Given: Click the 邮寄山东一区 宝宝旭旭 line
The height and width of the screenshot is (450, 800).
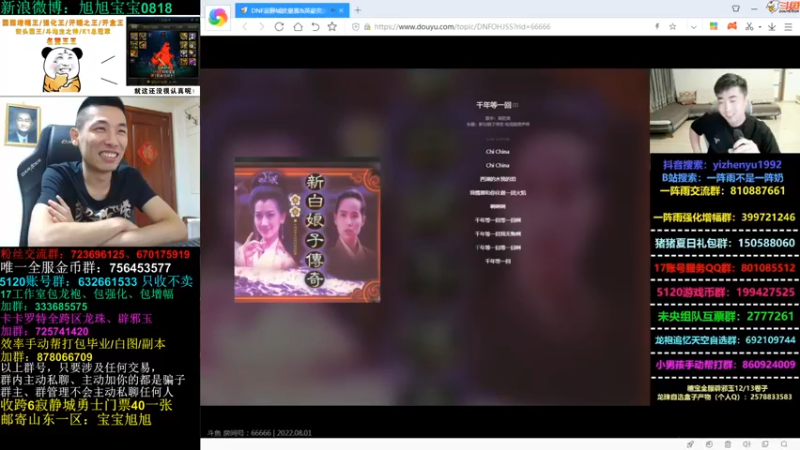Looking at the screenshot, I should coord(76,419).
